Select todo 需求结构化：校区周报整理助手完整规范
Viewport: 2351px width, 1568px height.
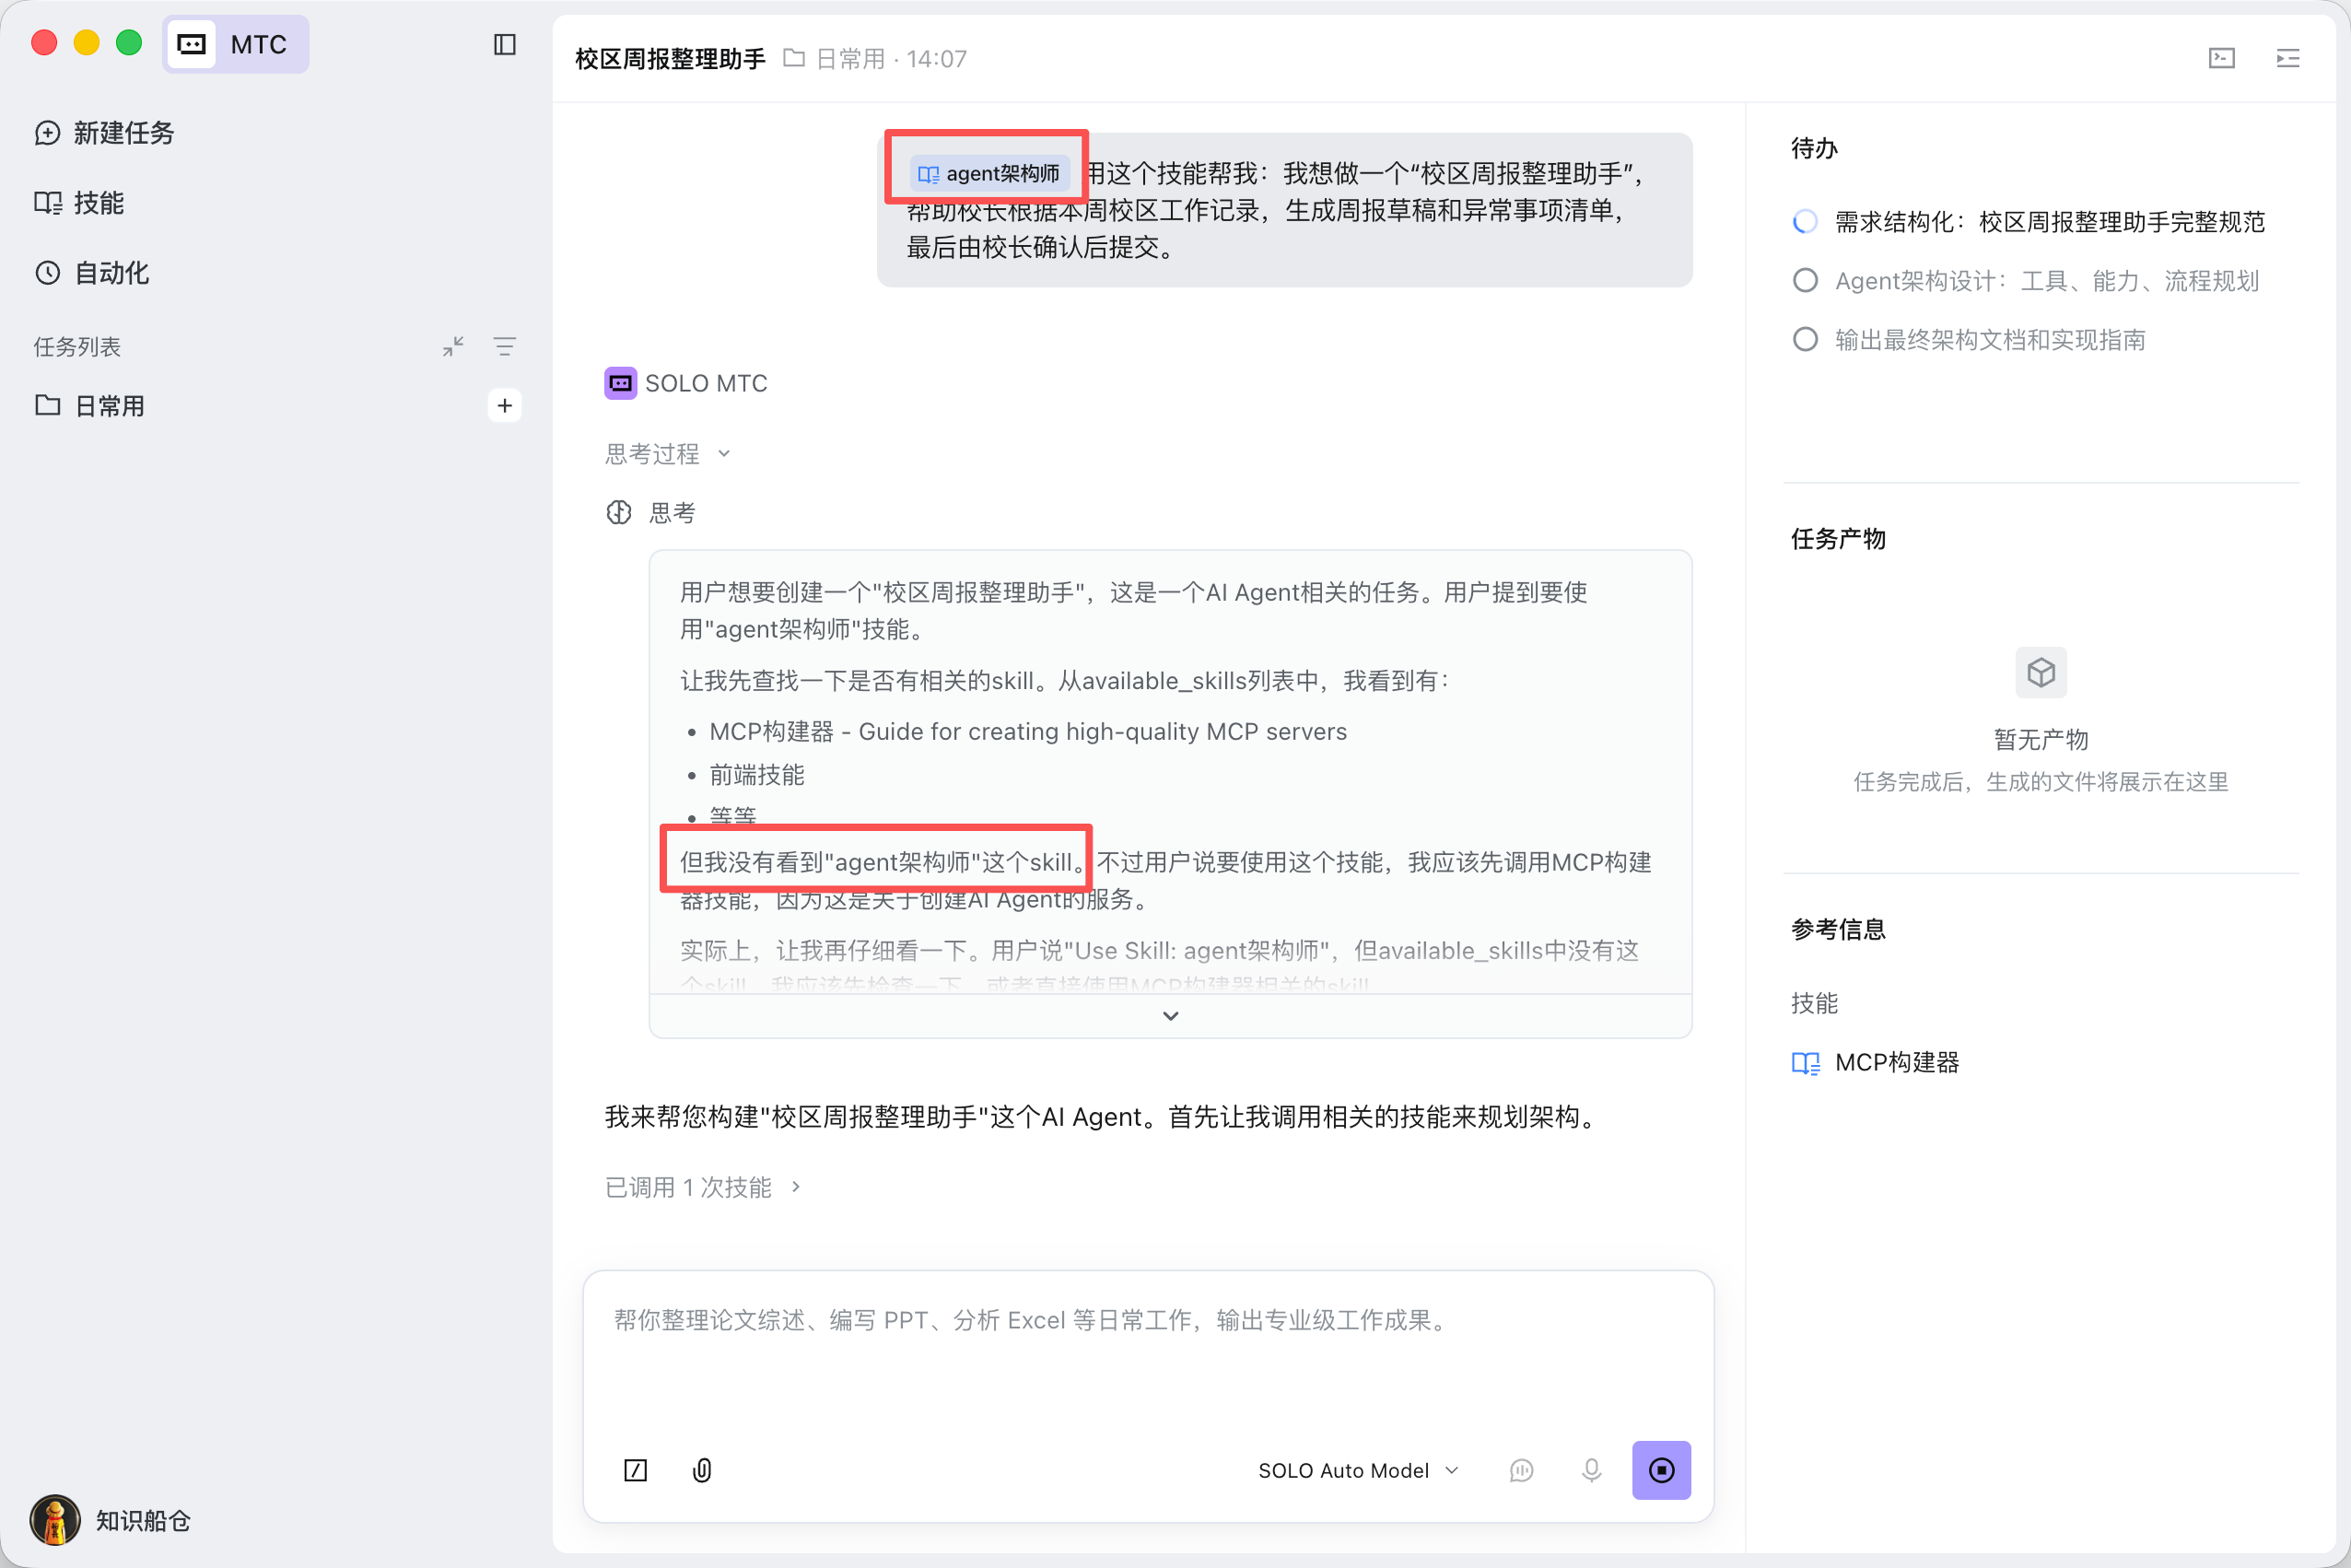coord(2029,222)
